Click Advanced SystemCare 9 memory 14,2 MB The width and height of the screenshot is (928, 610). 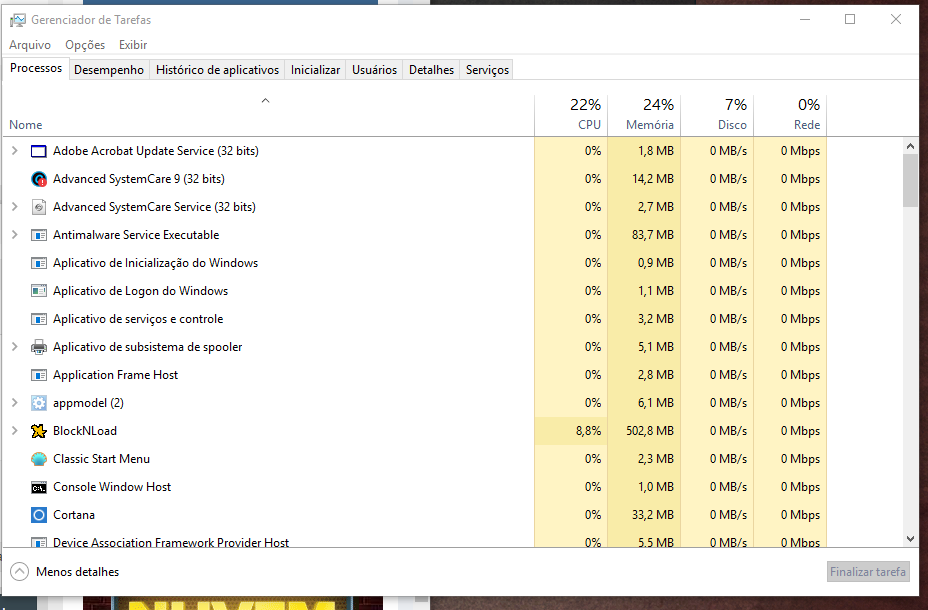[653, 179]
